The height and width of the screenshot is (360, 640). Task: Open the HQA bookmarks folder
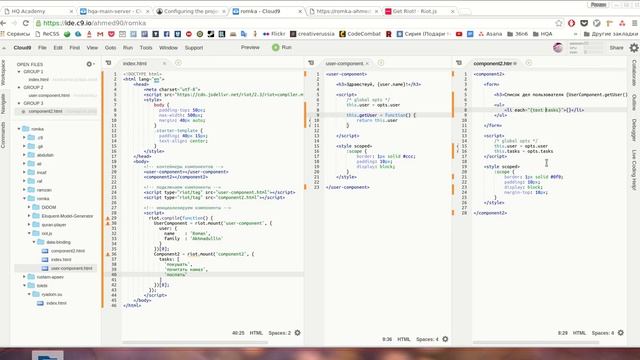[x=542, y=34]
